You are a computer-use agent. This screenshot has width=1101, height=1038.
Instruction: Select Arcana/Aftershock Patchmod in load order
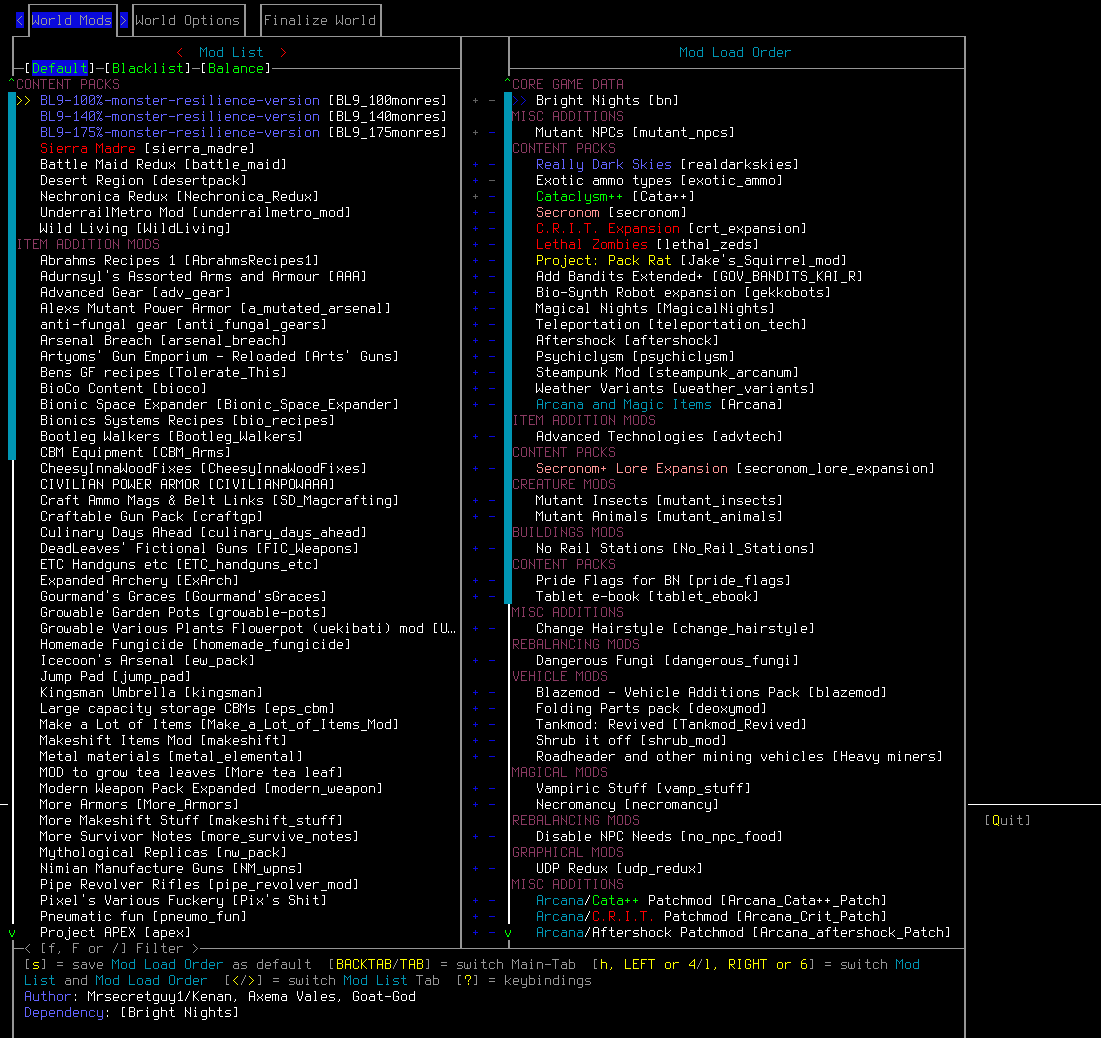click(x=743, y=933)
